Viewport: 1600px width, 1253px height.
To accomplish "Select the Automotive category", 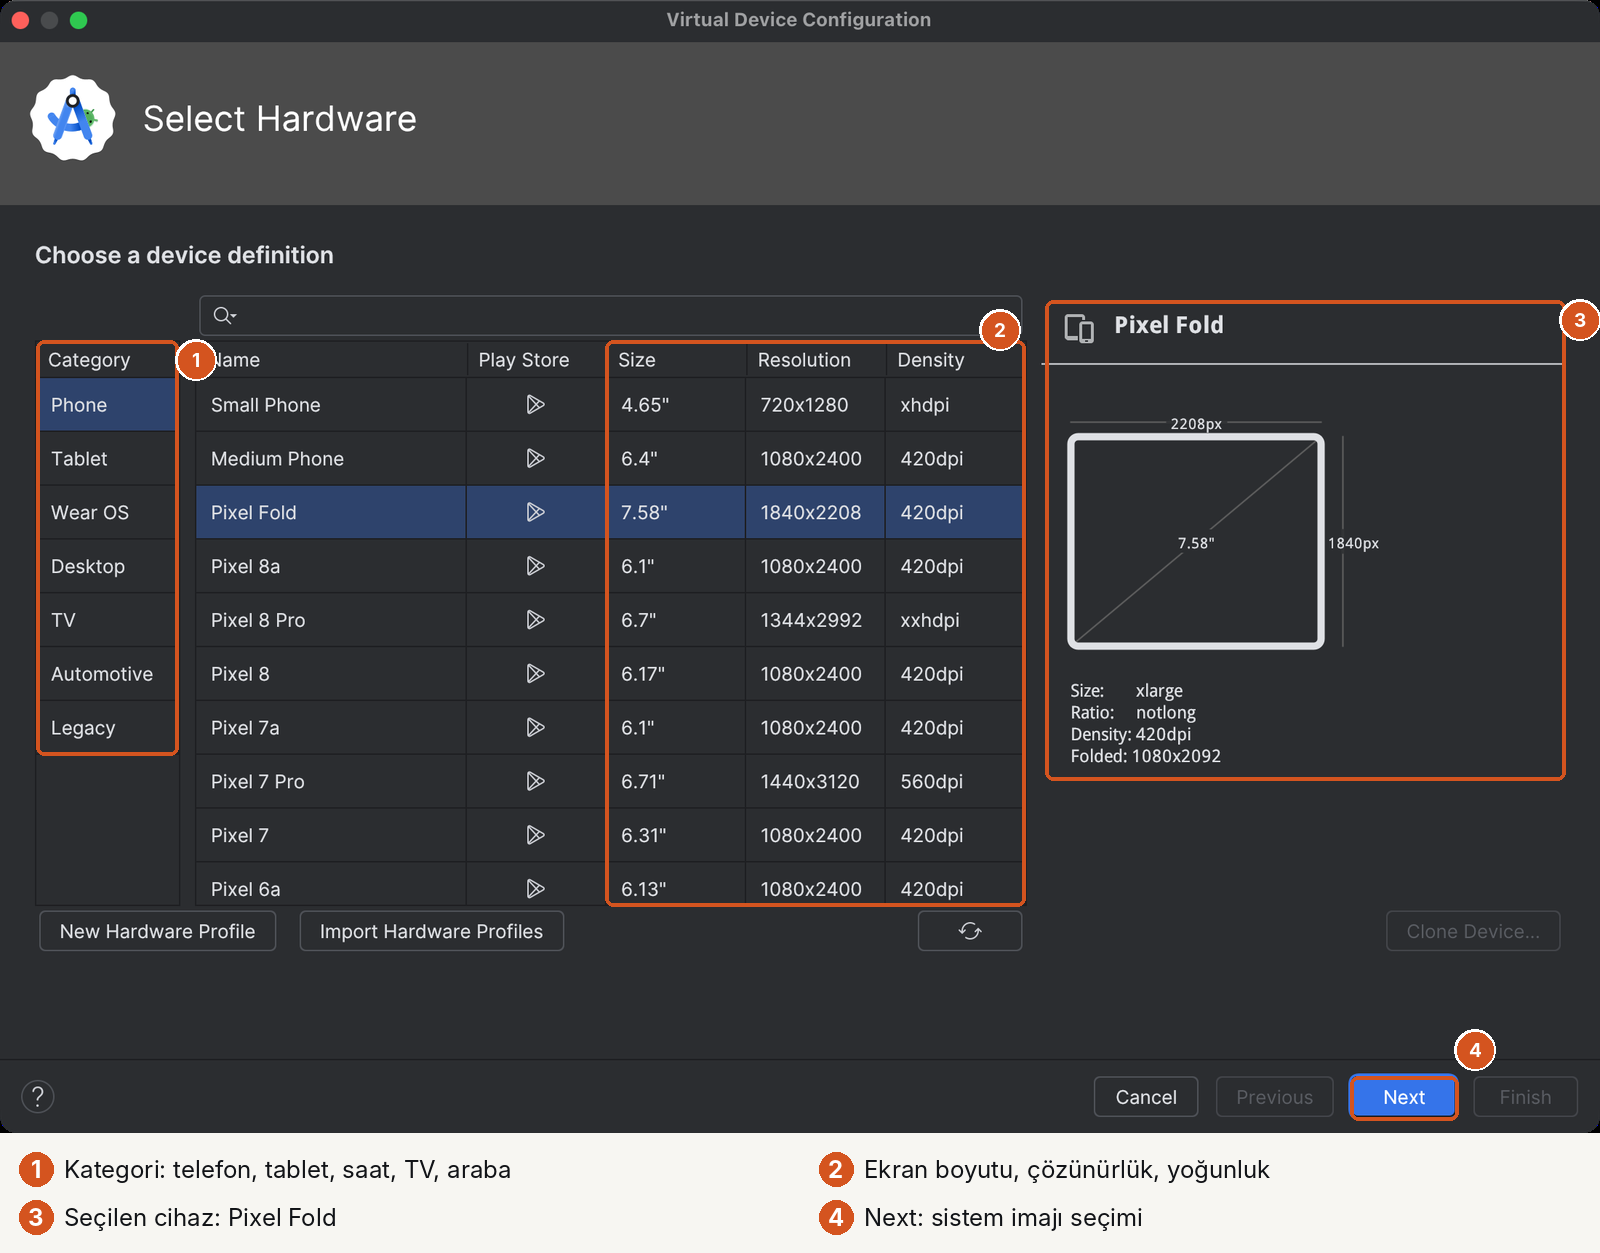I will click(108, 674).
